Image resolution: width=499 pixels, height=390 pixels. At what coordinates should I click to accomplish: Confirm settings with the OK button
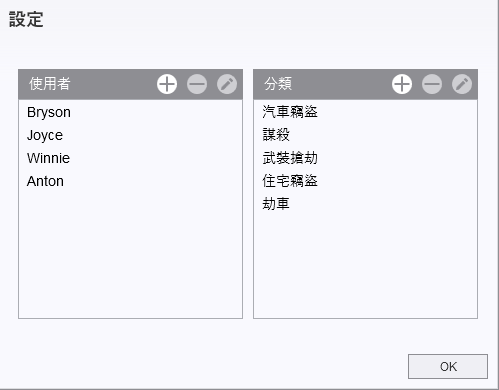click(448, 366)
